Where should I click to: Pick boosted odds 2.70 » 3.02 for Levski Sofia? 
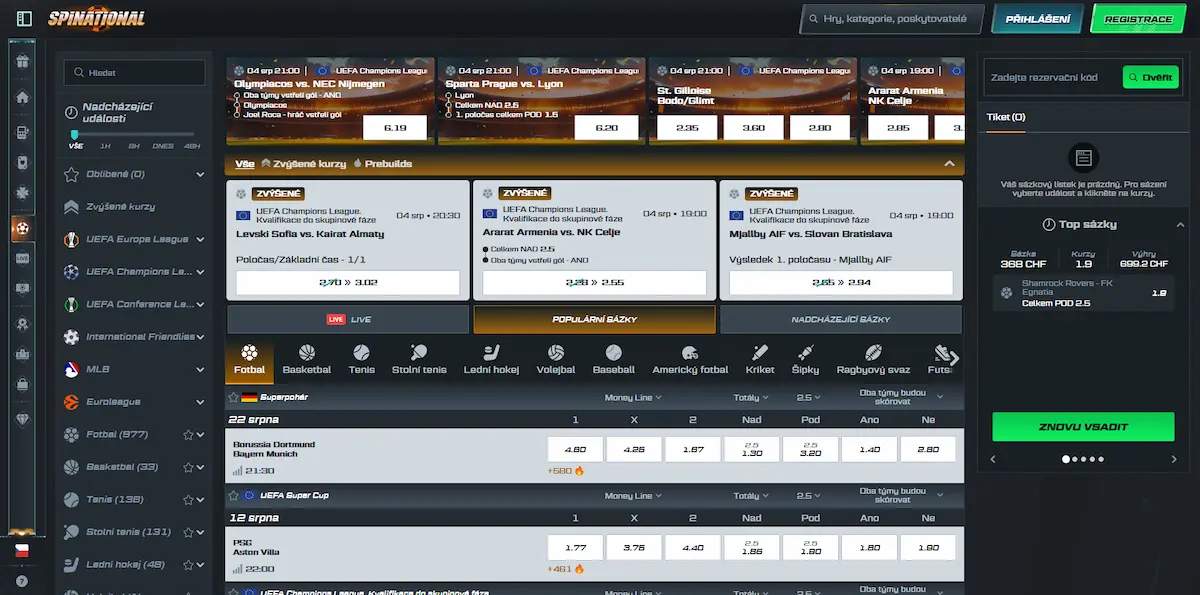tap(348, 283)
